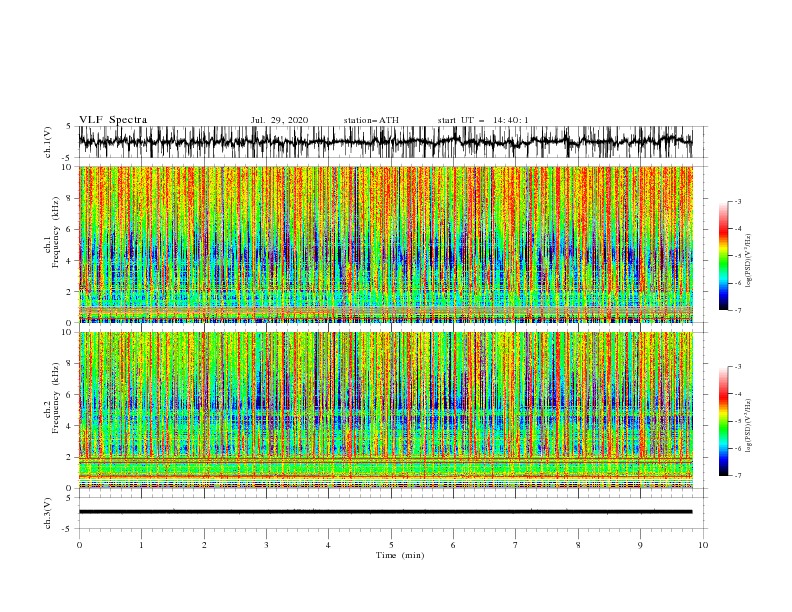Click the "-3" label on ch.1 colorbar

pos(738,201)
